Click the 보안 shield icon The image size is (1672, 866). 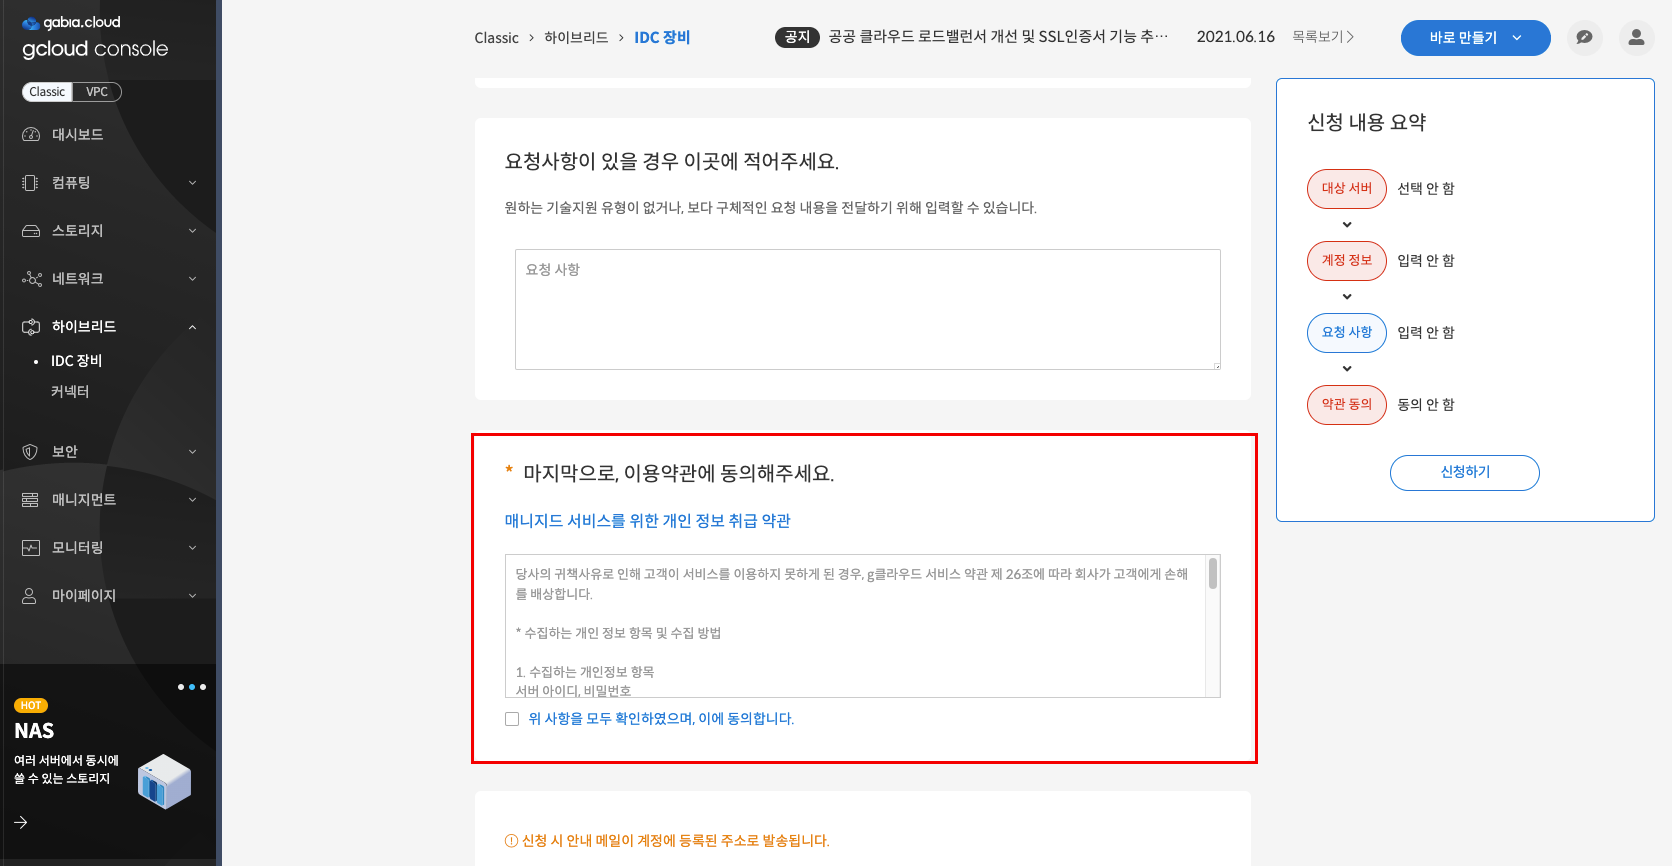click(x=31, y=452)
